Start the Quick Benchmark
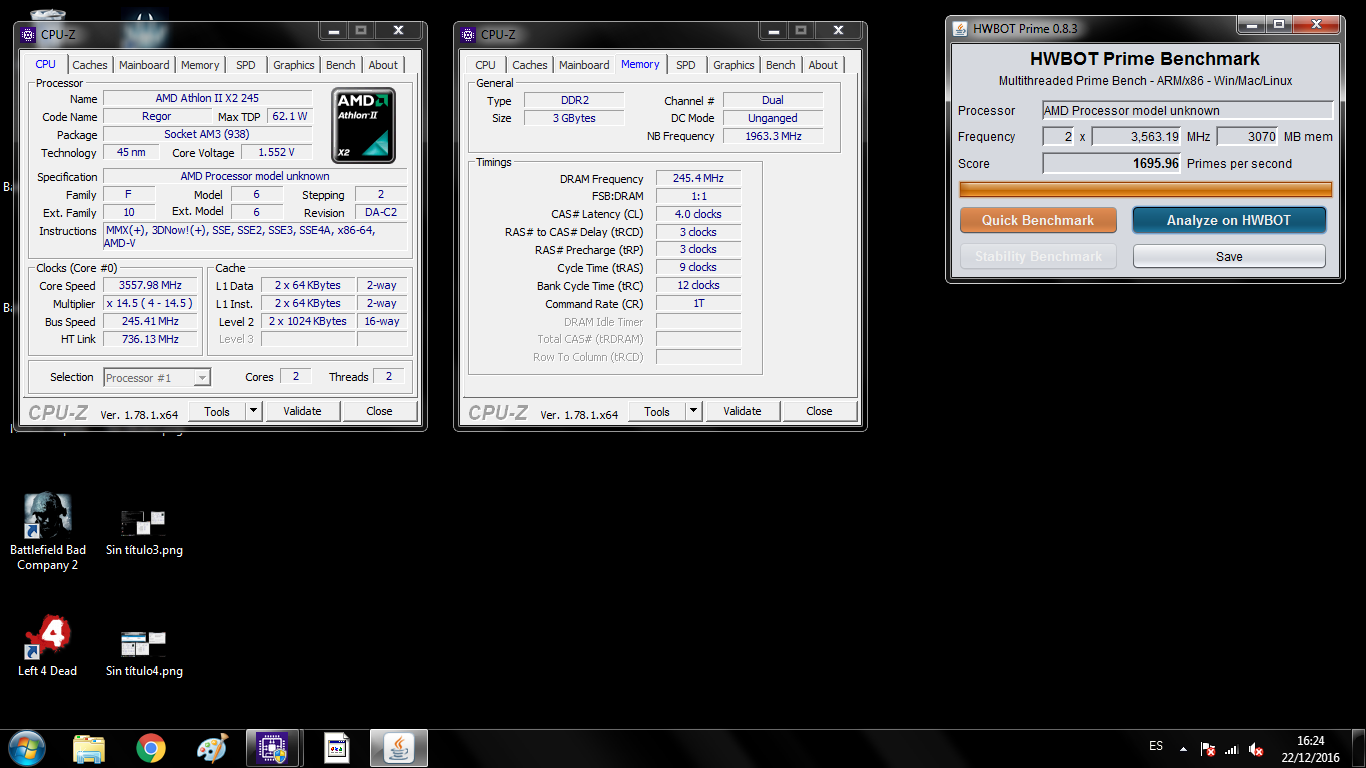The height and width of the screenshot is (768, 1366). tap(1038, 220)
